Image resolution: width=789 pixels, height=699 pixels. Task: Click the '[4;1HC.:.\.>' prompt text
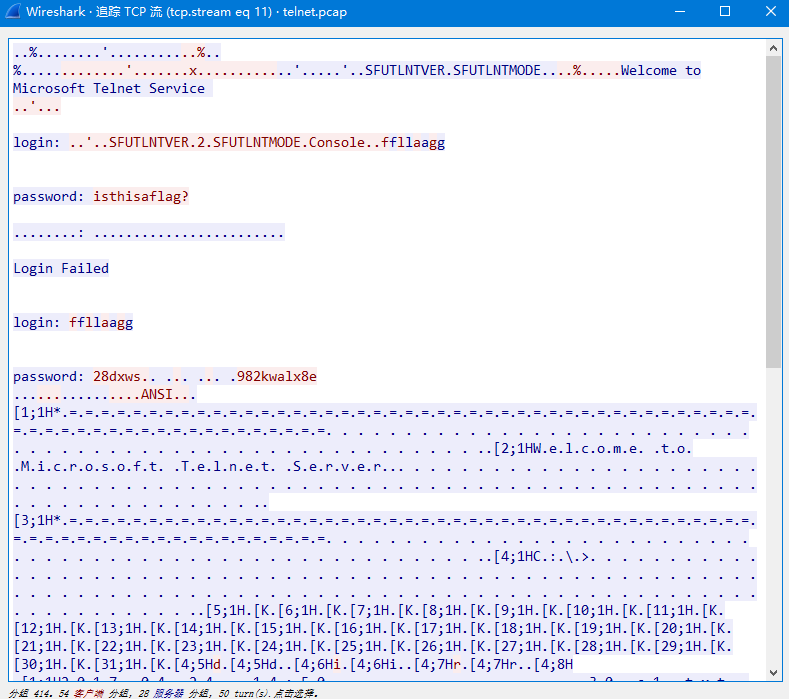[544, 557]
